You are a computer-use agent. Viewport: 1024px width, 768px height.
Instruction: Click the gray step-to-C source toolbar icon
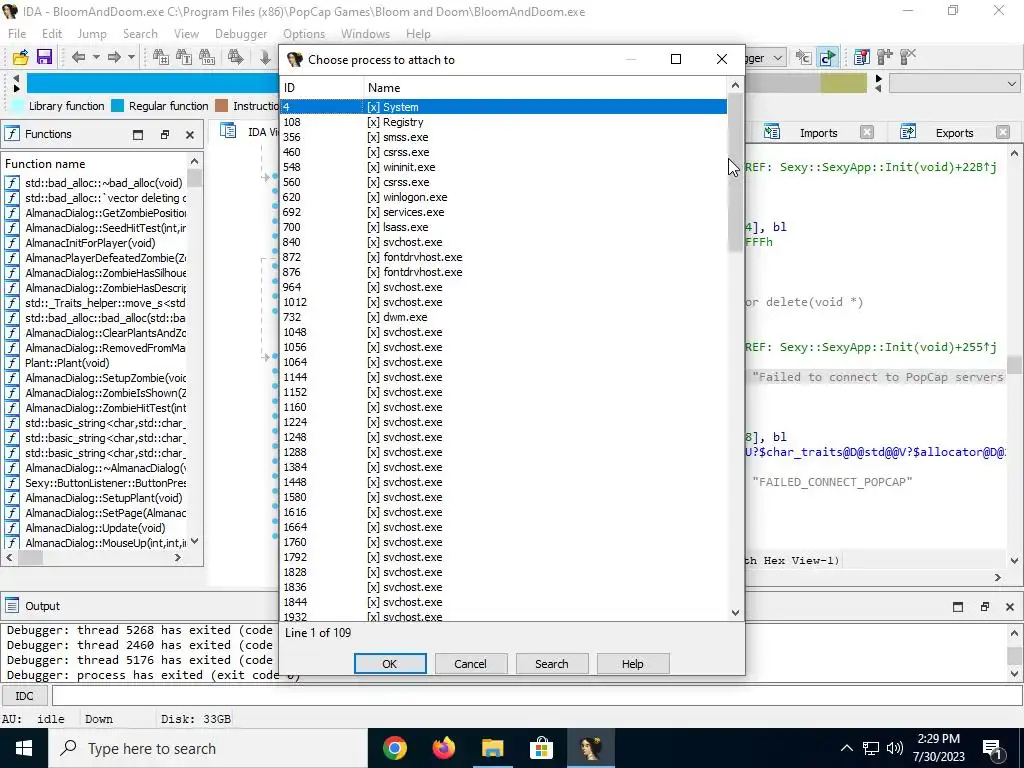point(803,57)
